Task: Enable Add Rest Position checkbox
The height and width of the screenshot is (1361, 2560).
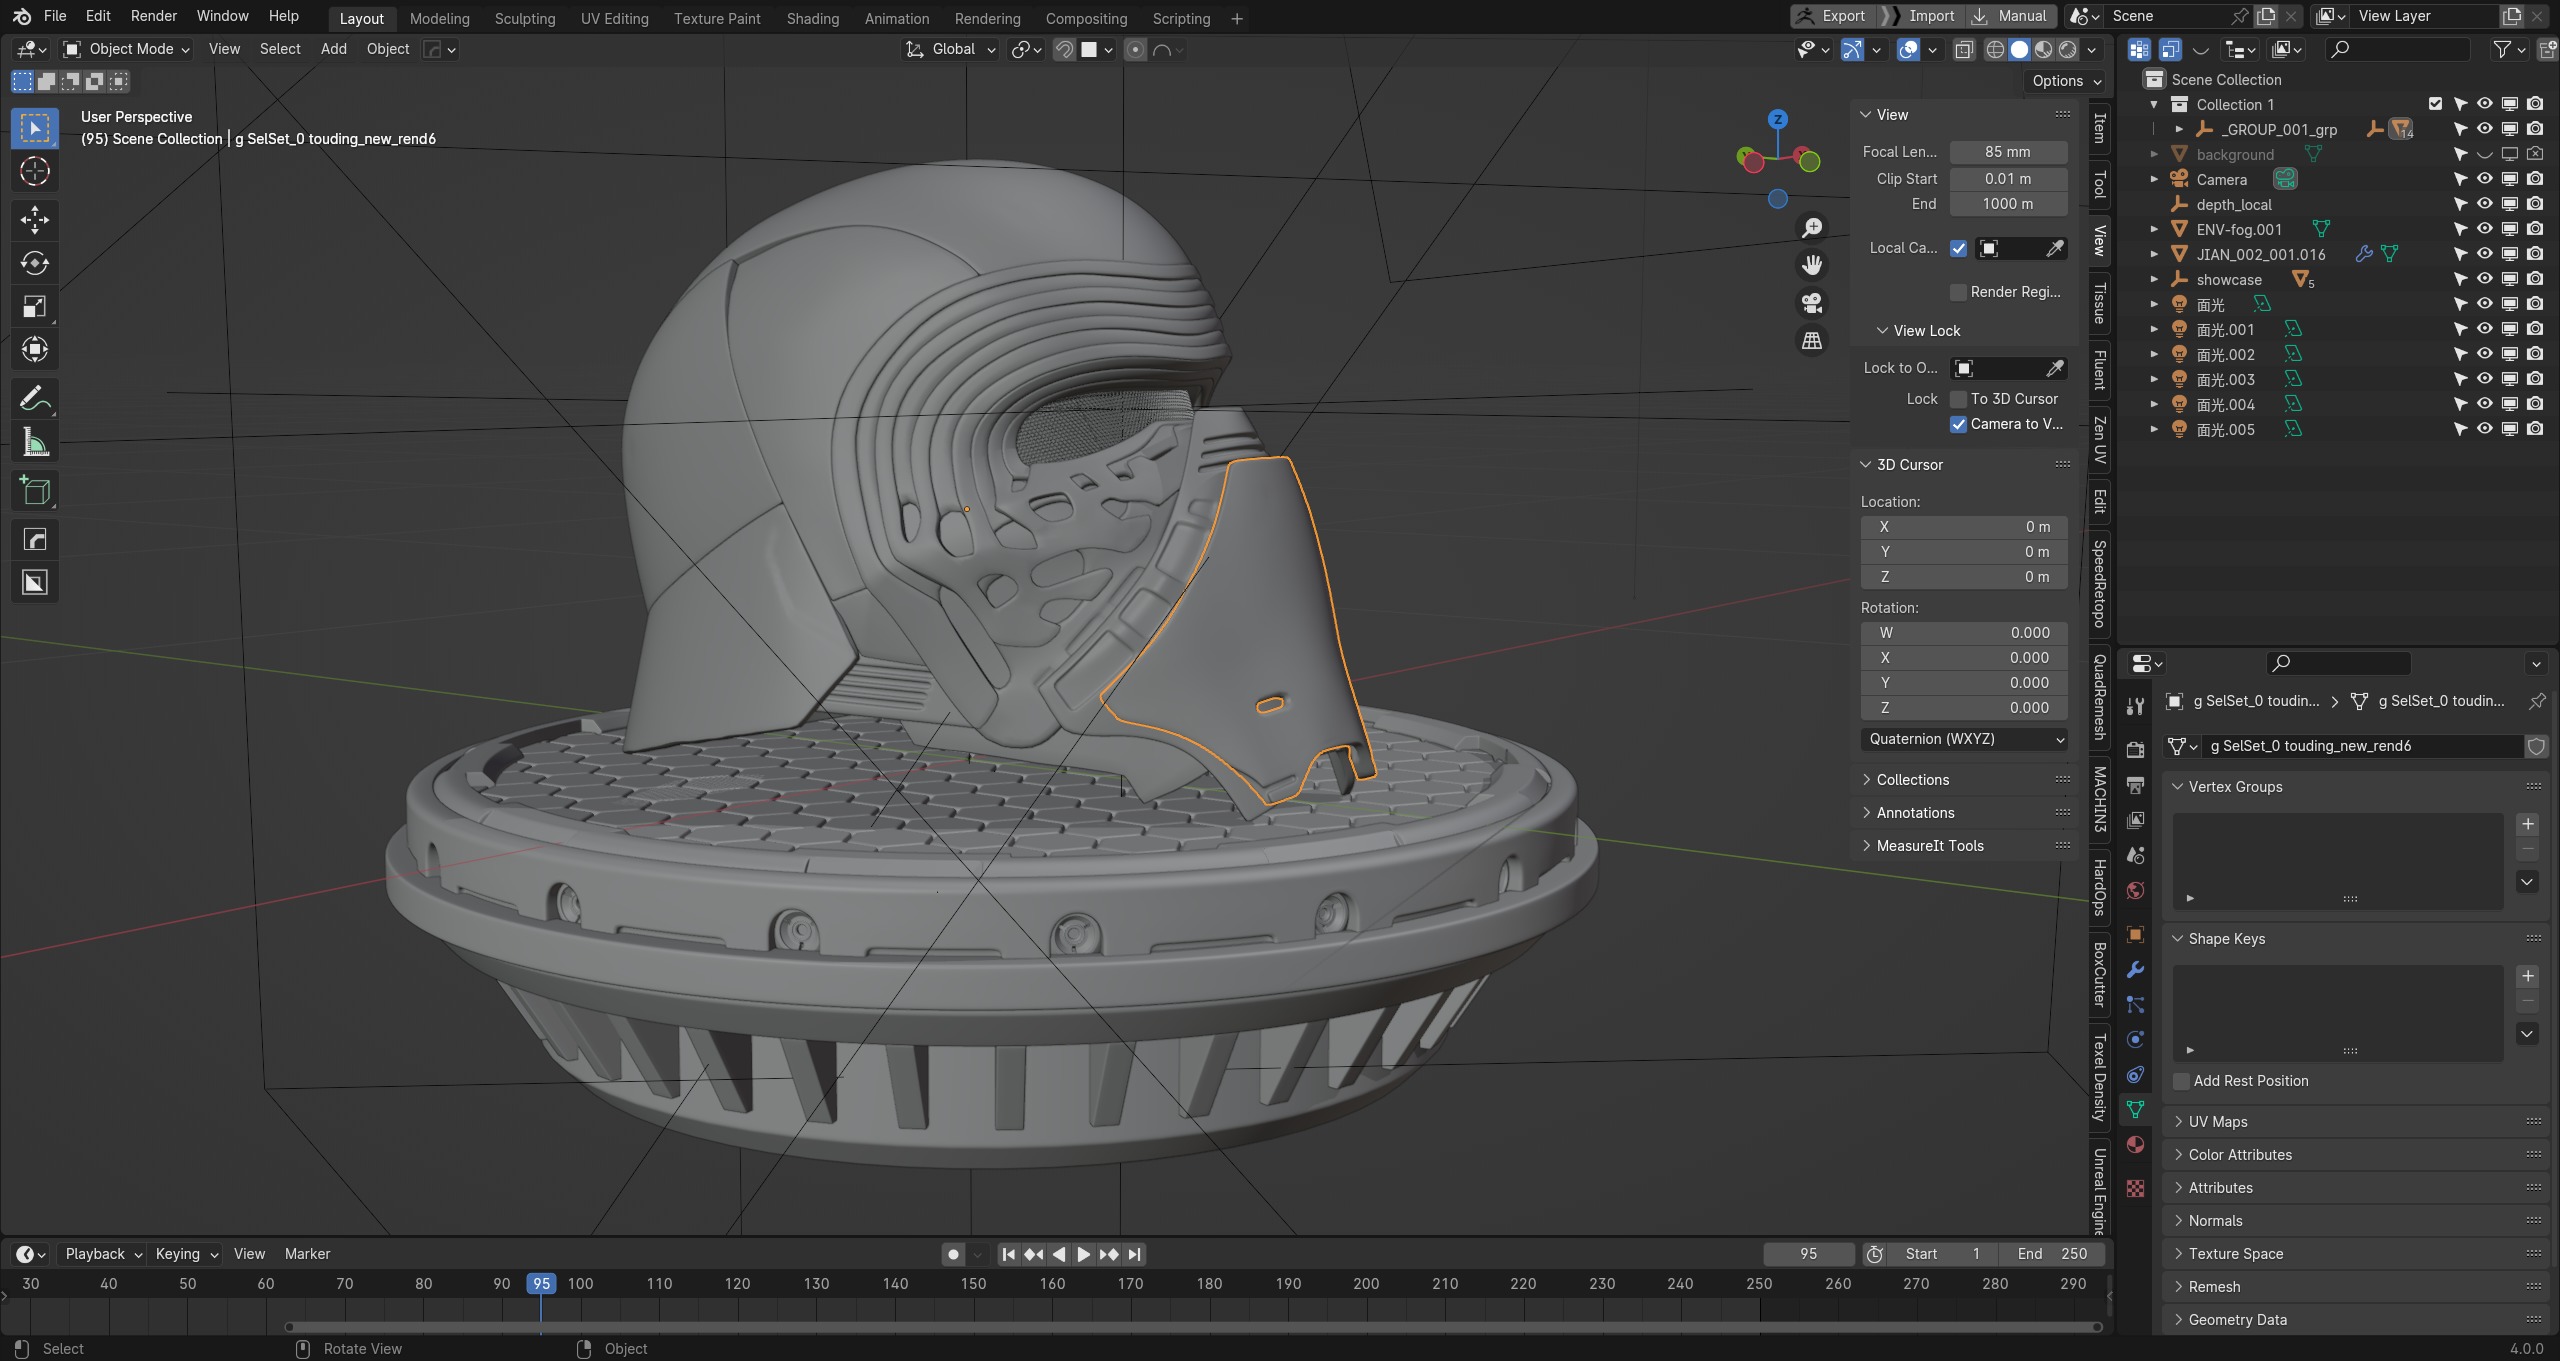Action: pos(2181,1081)
